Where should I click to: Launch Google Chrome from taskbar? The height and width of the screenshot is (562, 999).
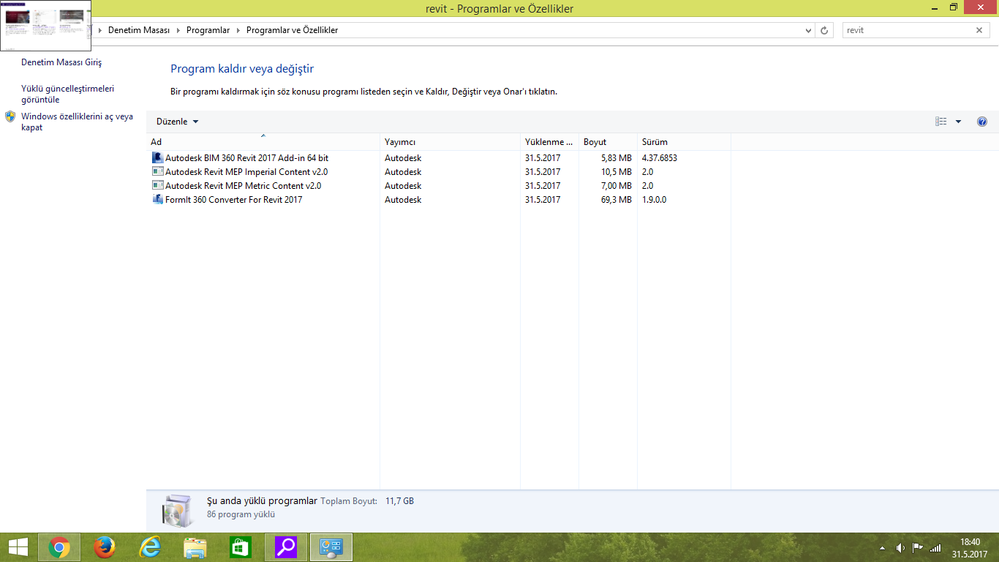(x=59, y=547)
